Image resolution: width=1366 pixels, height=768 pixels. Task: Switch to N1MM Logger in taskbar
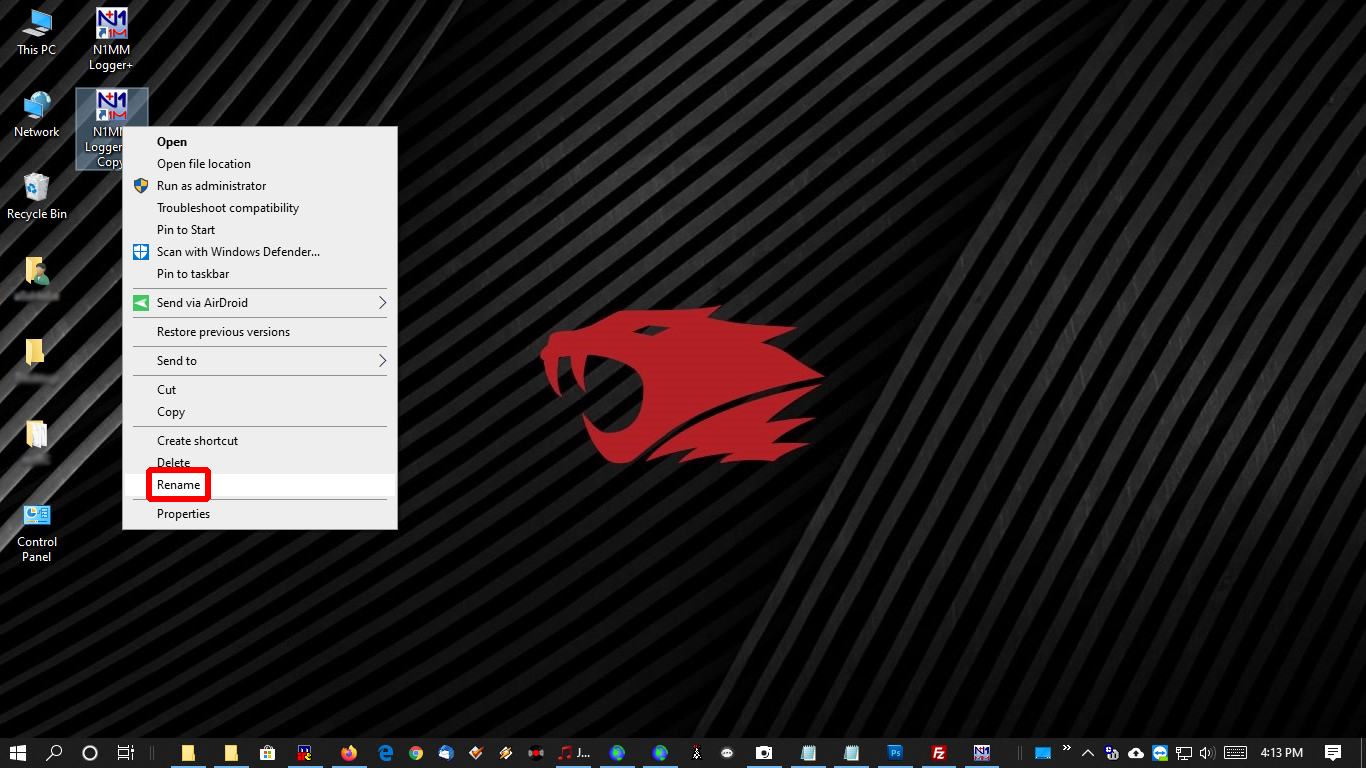[982, 753]
